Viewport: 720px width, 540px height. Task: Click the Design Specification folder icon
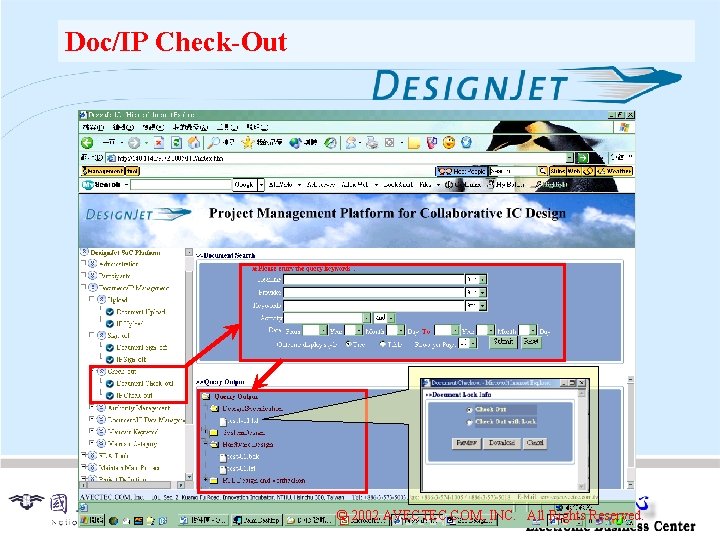(x=214, y=408)
